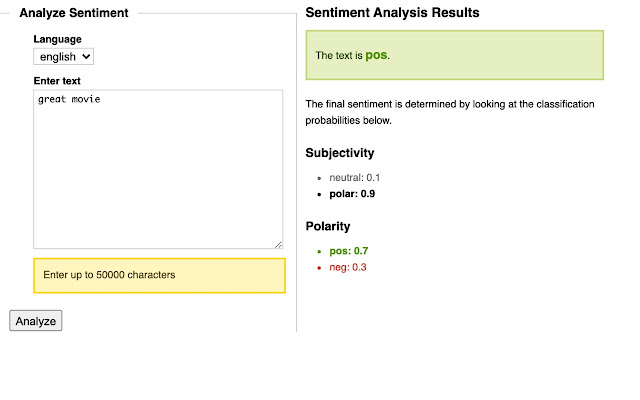Click the text area resize handle

point(278,243)
